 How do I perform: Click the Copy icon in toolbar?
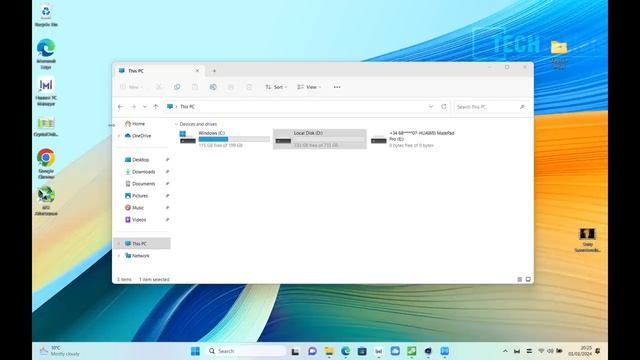(x=177, y=87)
